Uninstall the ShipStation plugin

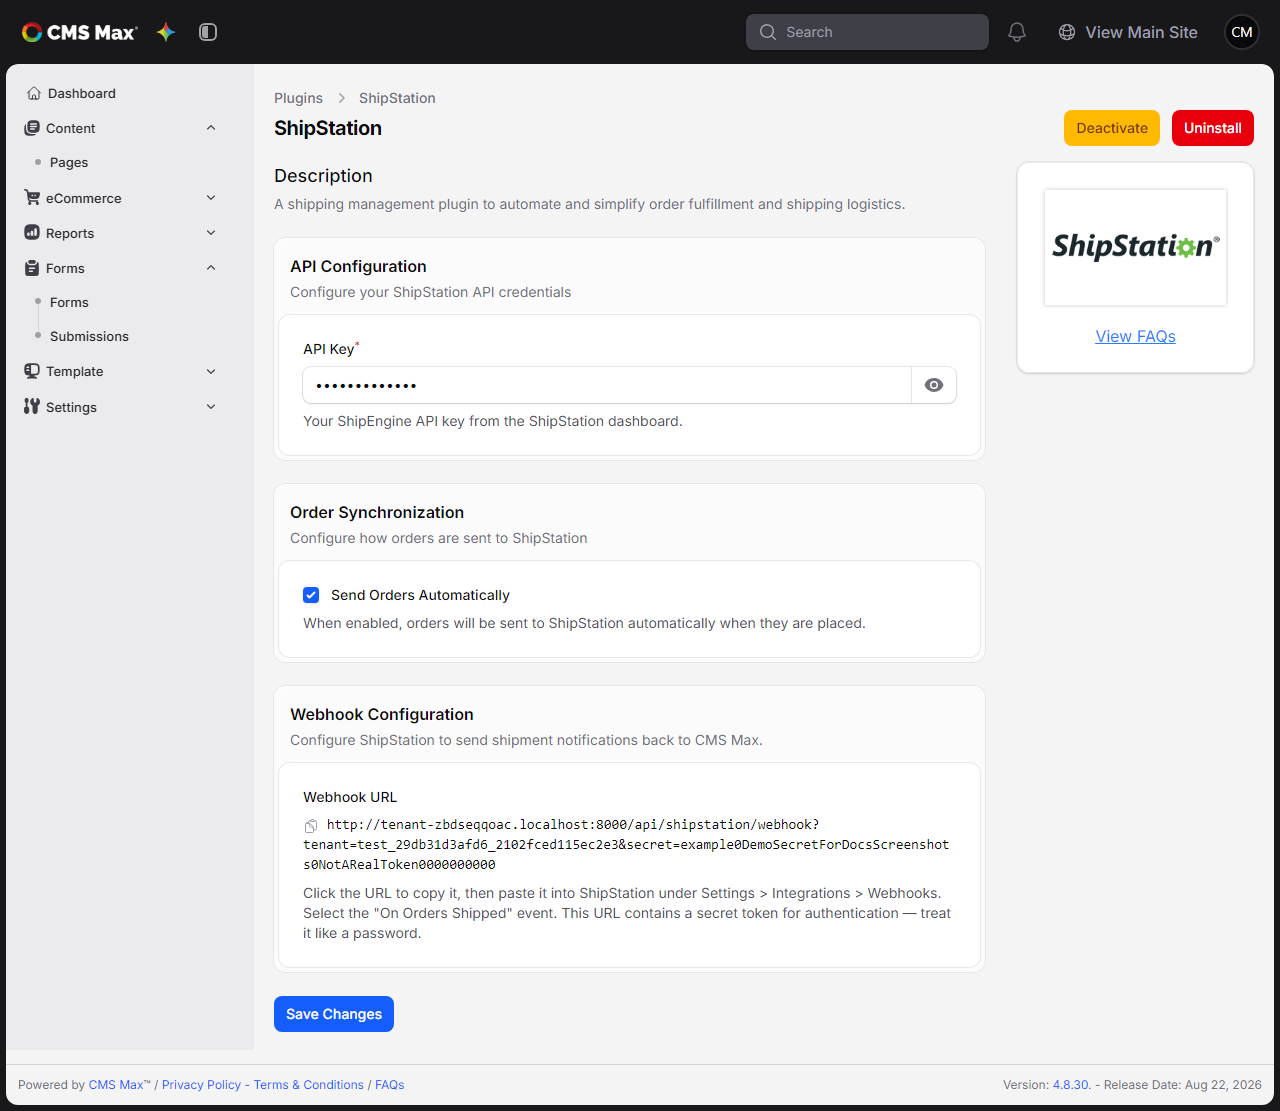pos(1213,128)
